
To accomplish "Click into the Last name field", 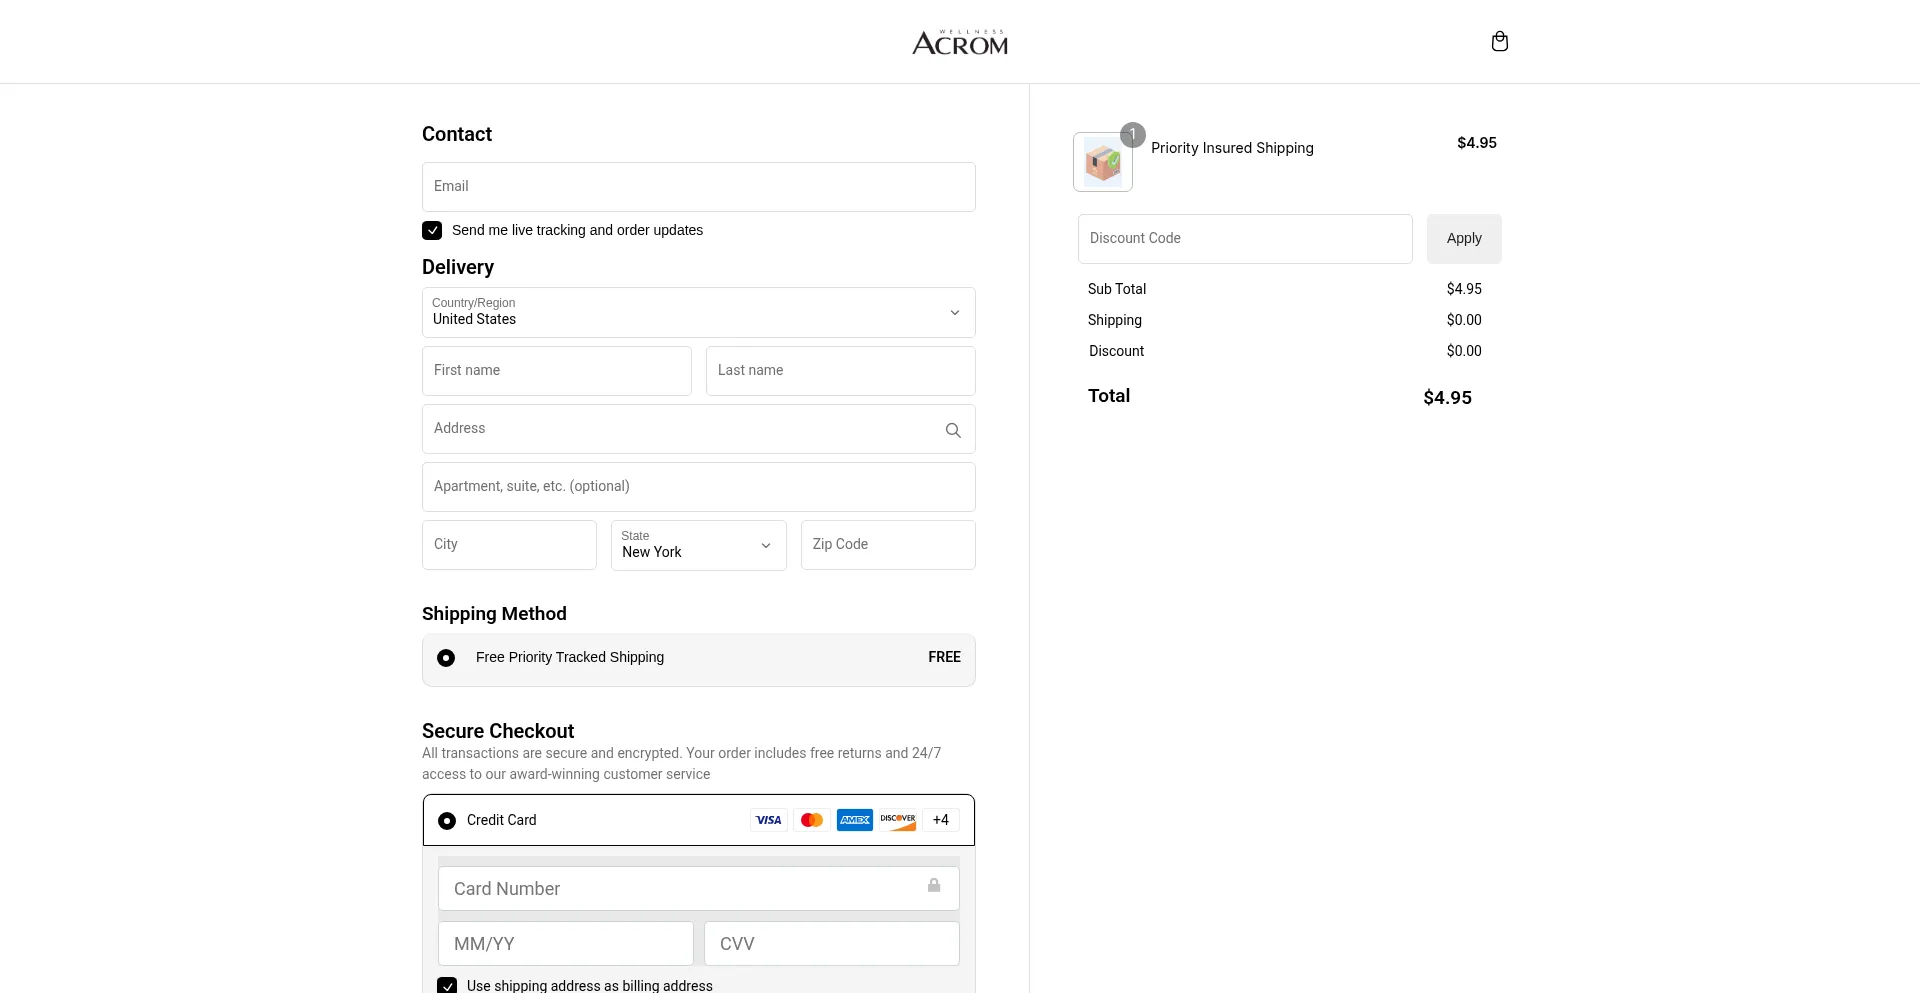I will (841, 371).
